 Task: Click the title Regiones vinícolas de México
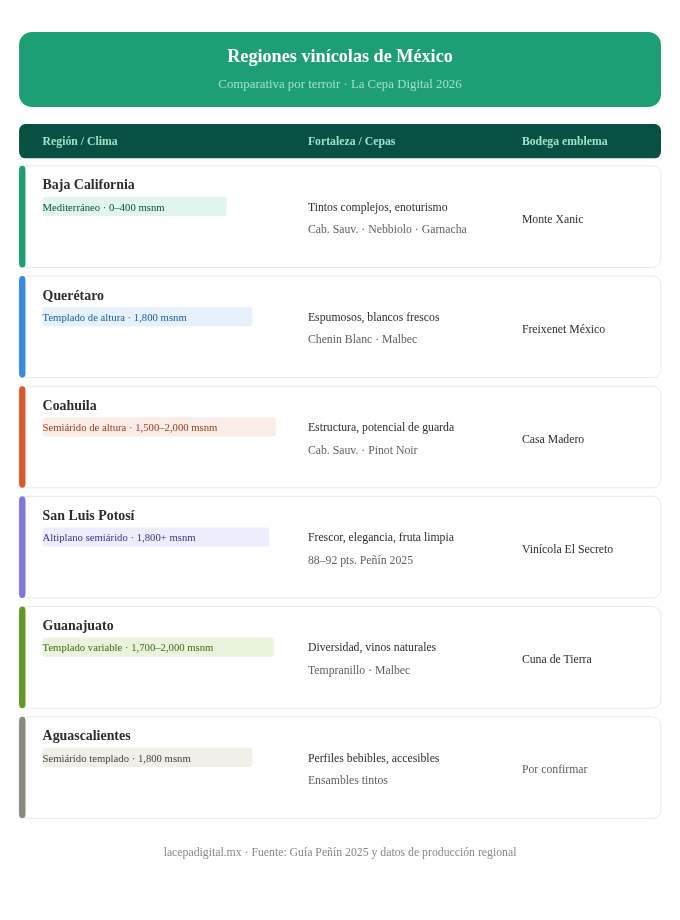[x=340, y=56]
